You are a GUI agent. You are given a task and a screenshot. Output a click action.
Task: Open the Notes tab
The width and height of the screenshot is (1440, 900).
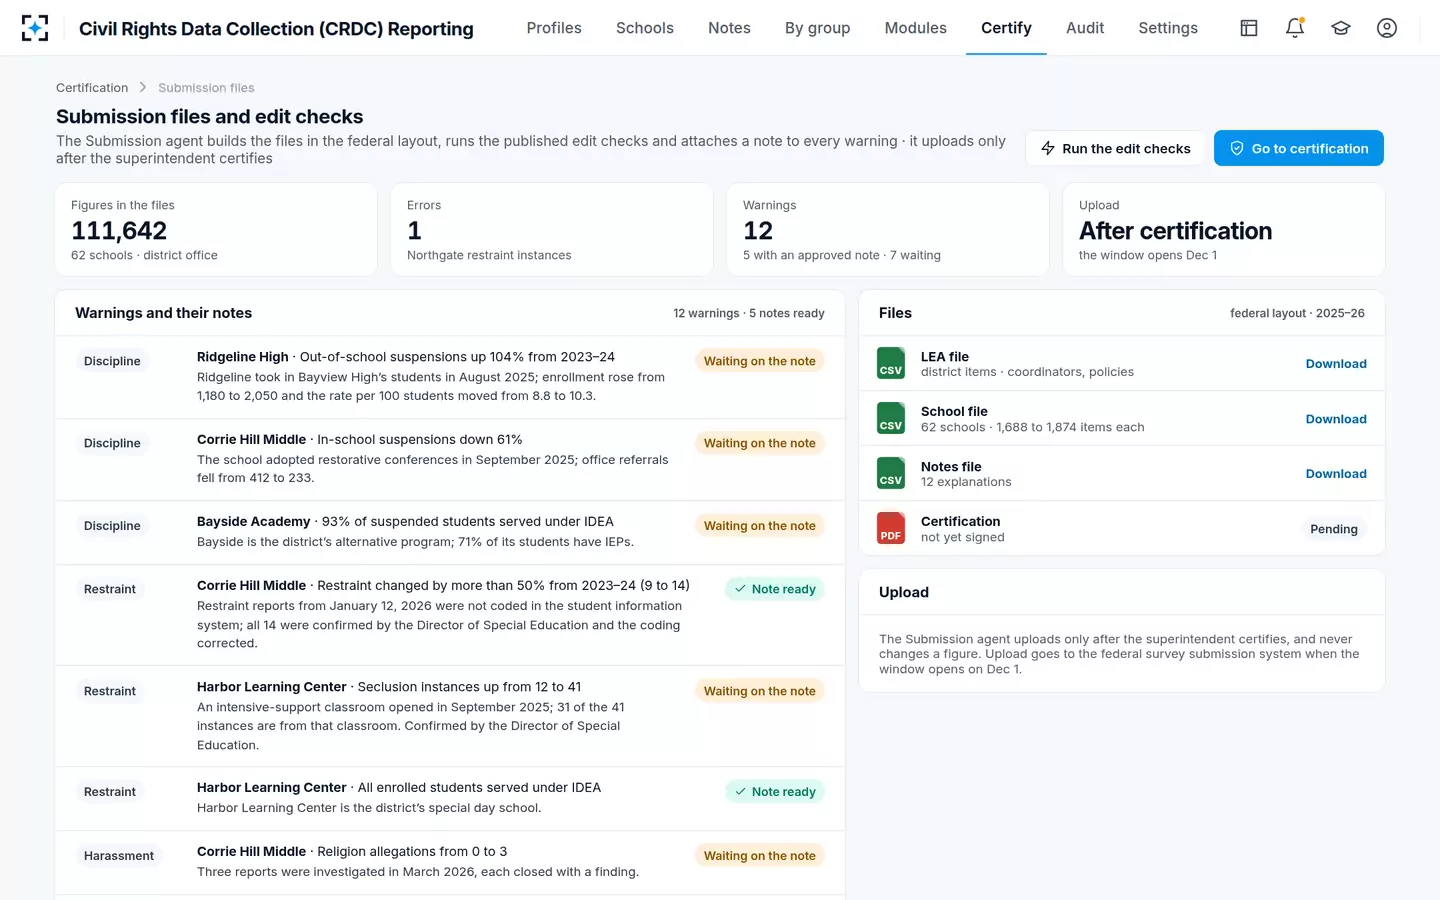point(729,28)
